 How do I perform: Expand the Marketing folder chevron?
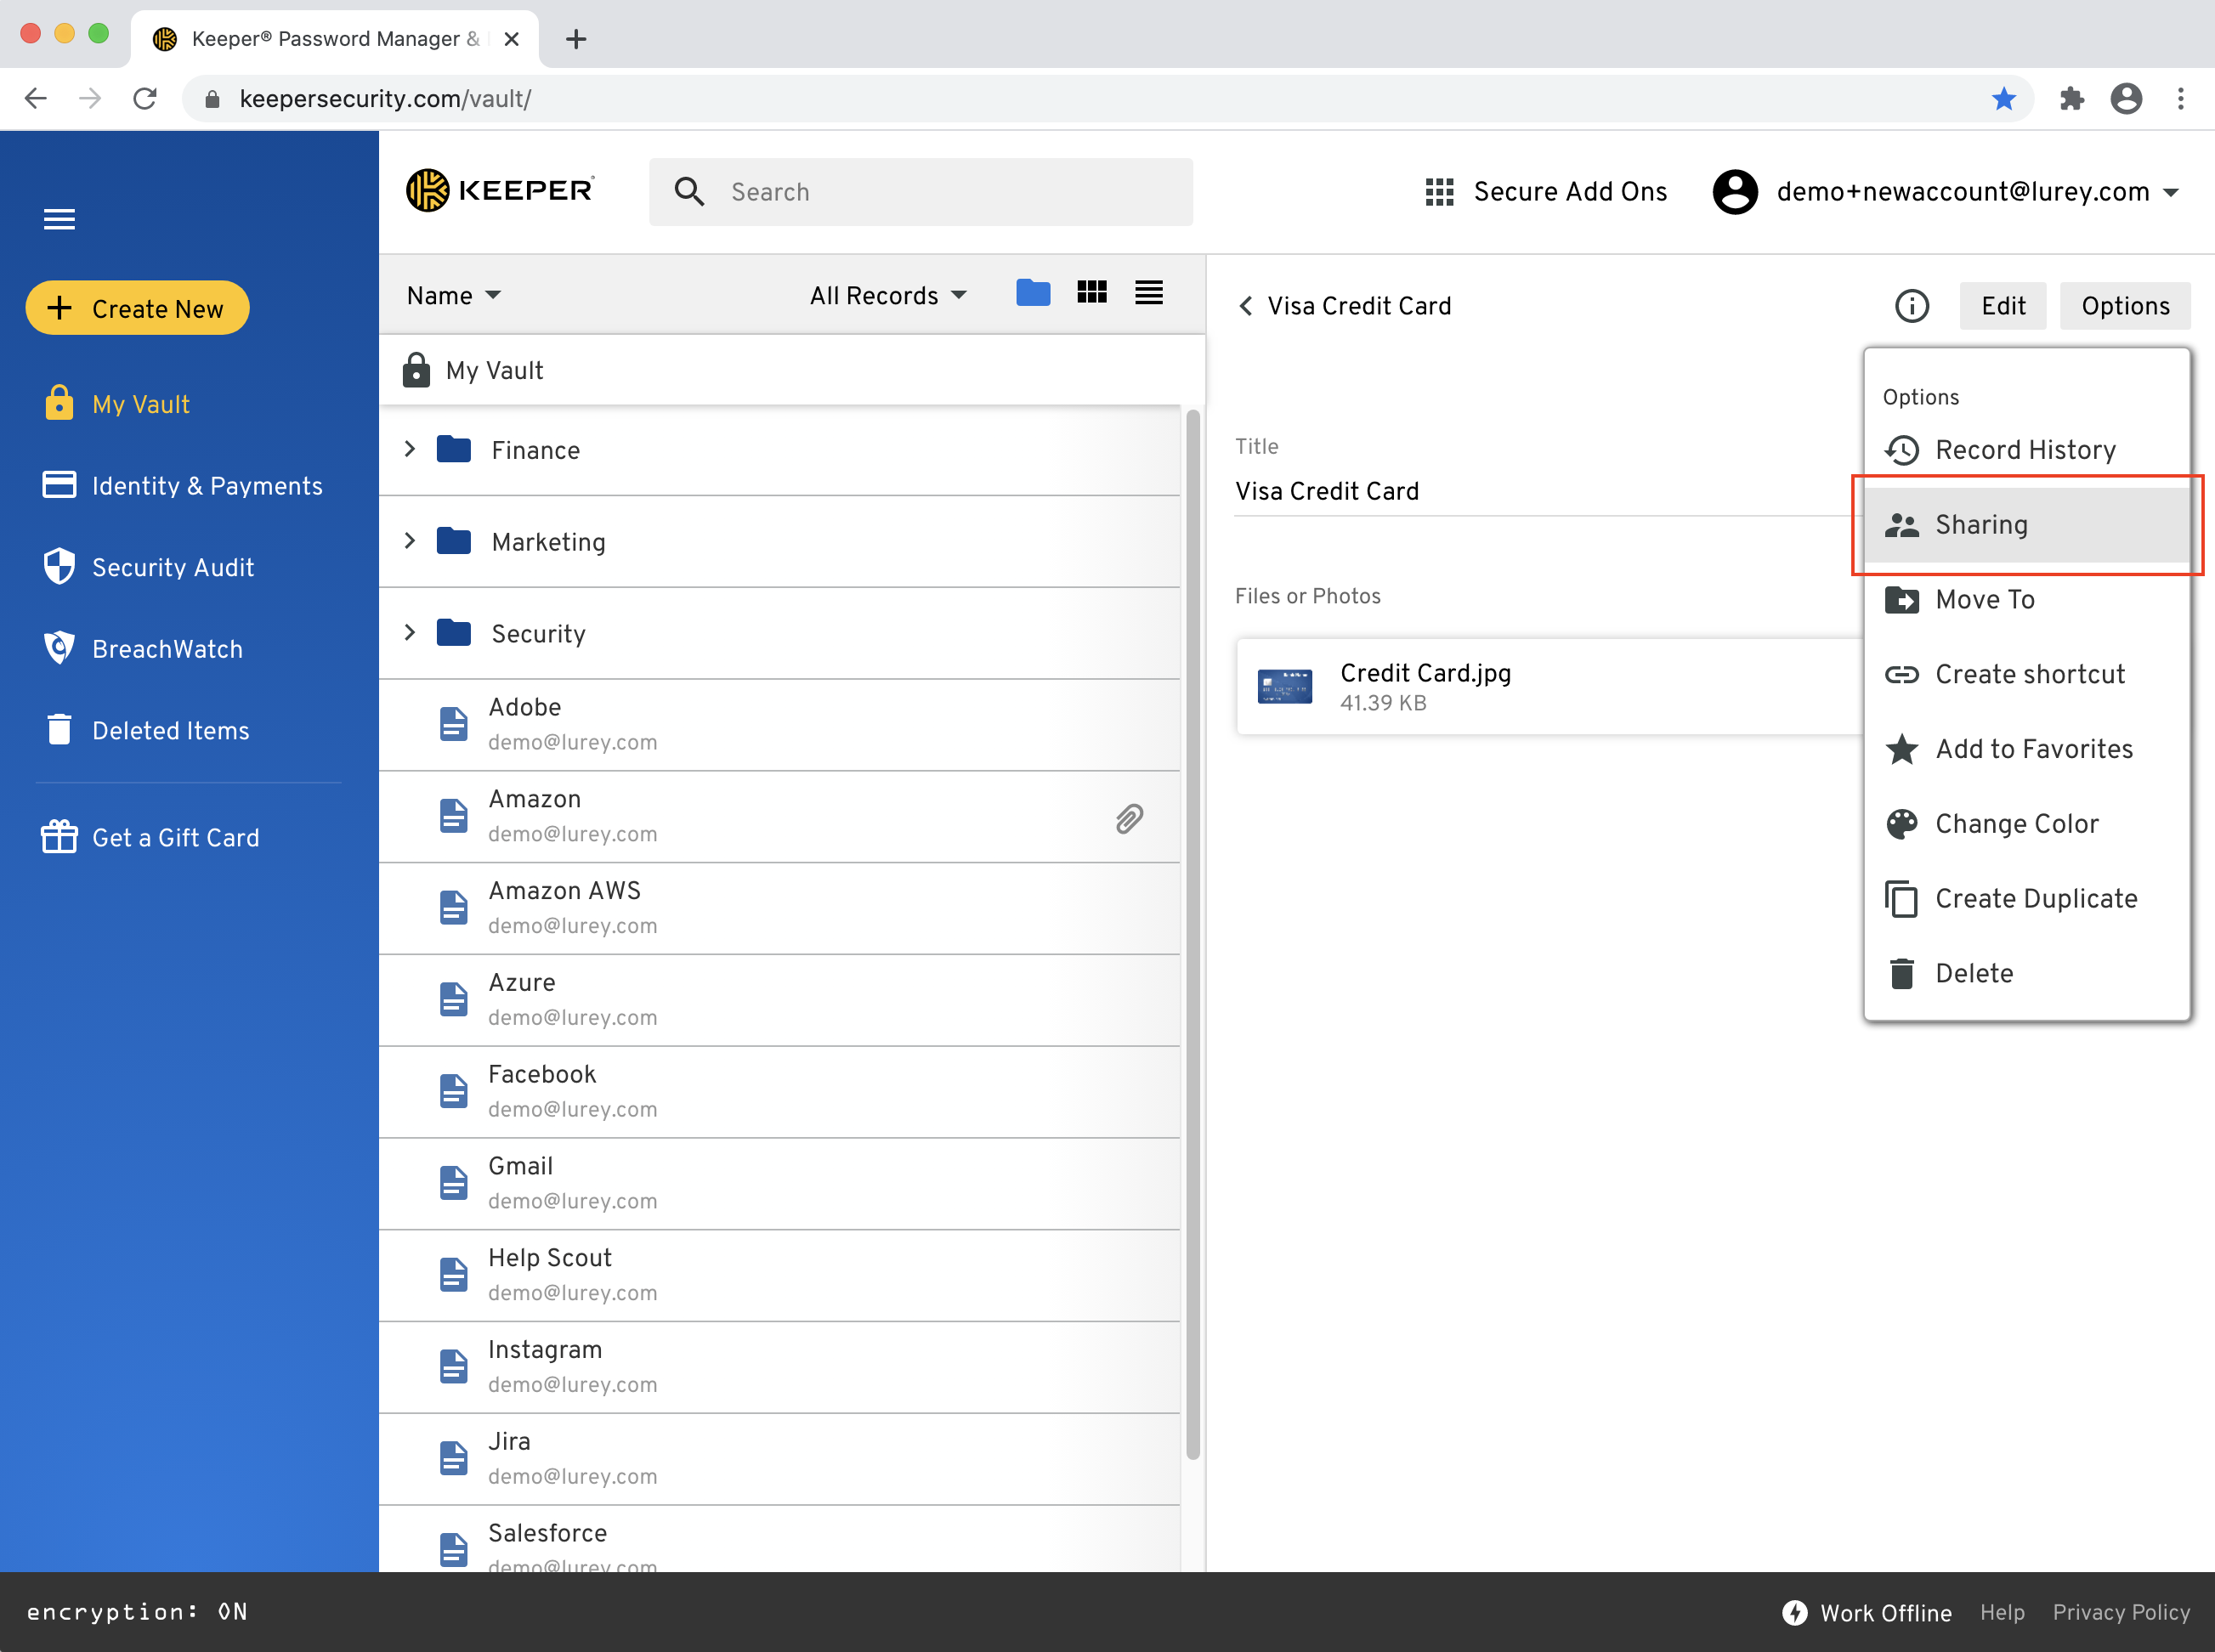click(x=409, y=541)
